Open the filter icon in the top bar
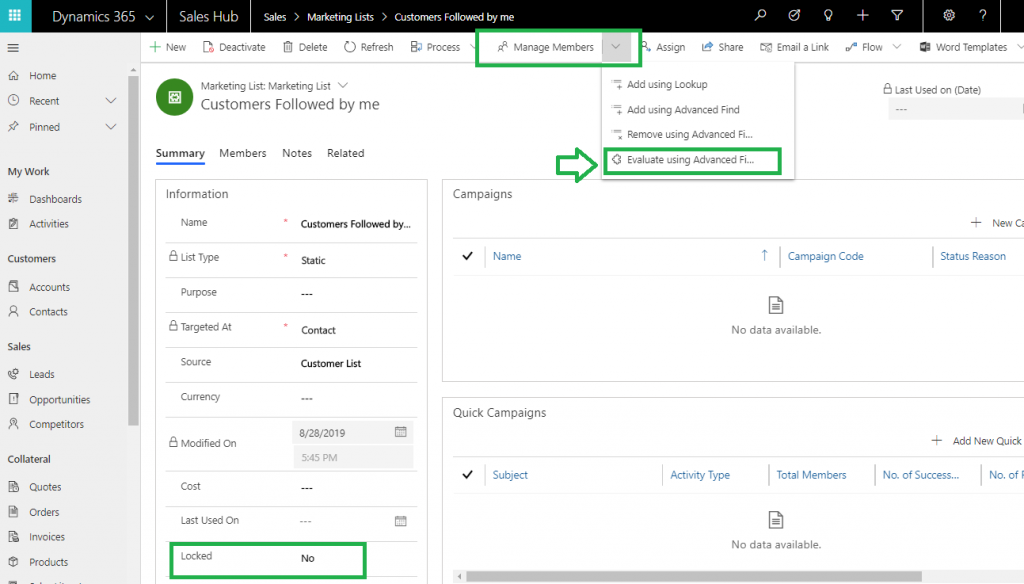1024x584 pixels. coord(897,16)
